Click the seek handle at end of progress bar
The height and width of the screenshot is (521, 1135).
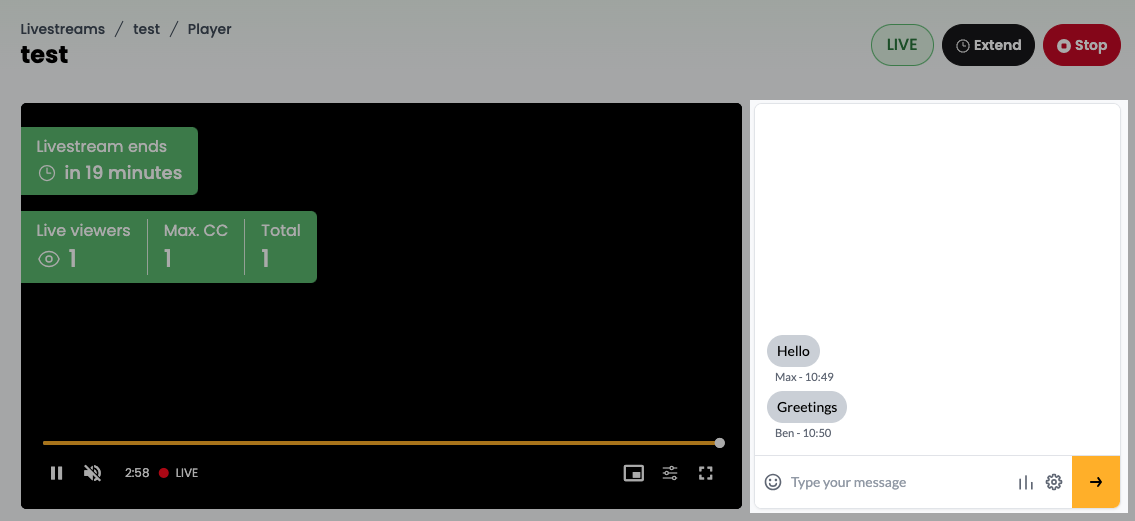[x=720, y=443]
